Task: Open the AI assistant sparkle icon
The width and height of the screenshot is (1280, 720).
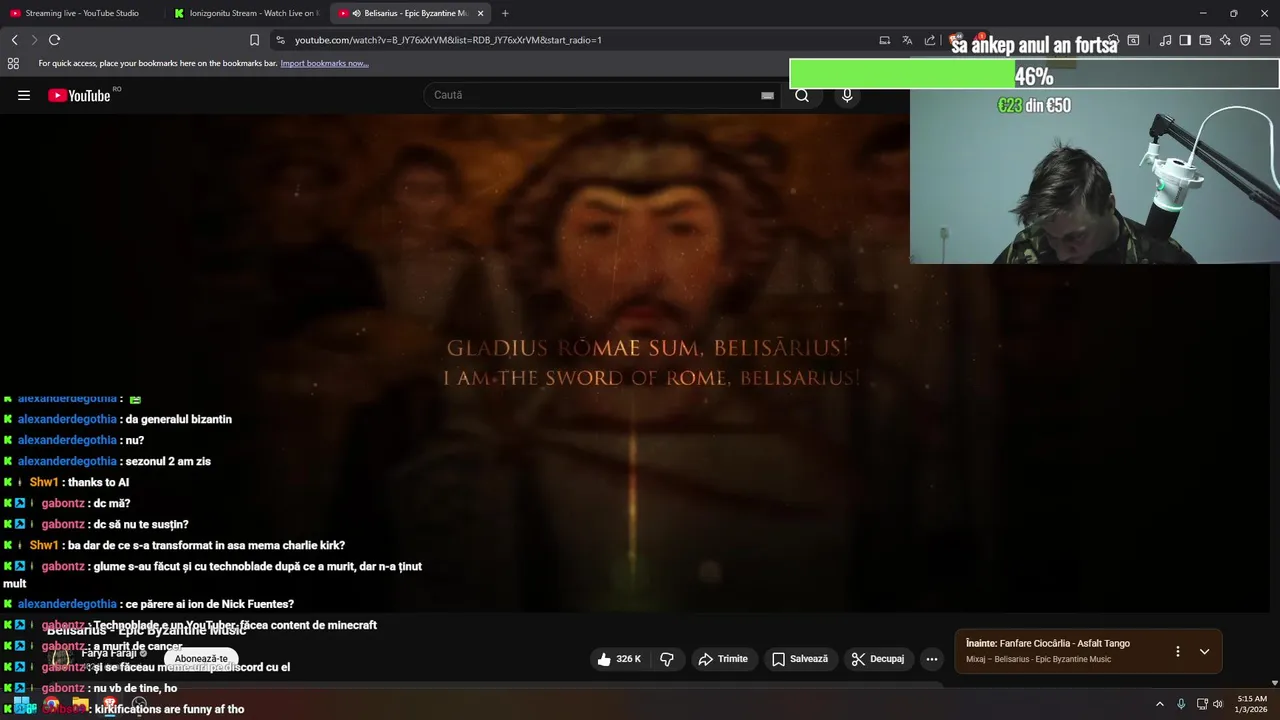Action: [1225, 40]
